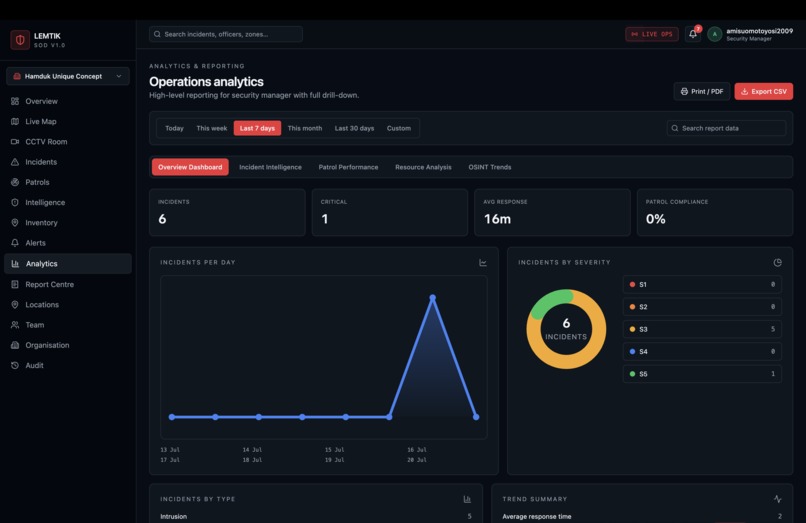Click the bar chart icon on Incidents By Type
The image size is (806, 523).
(x=467, y=499)
